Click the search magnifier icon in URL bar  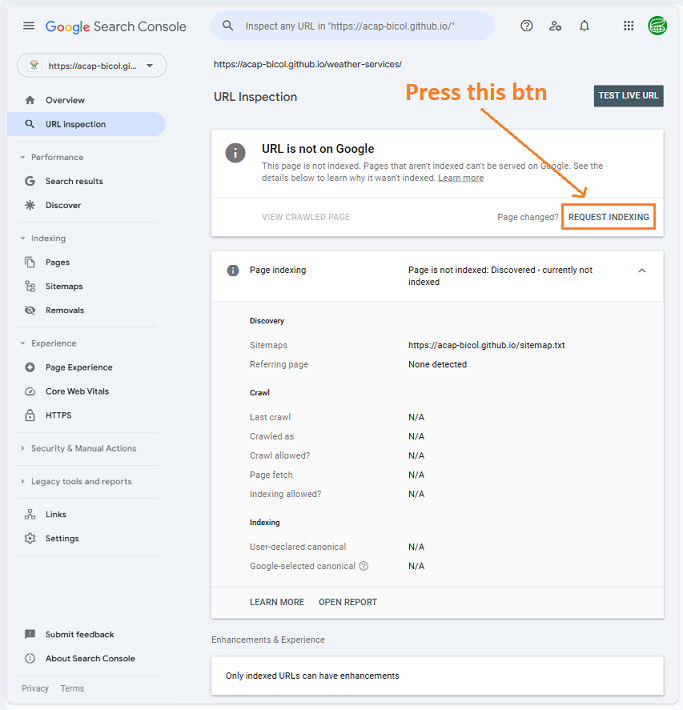(228, 26)
